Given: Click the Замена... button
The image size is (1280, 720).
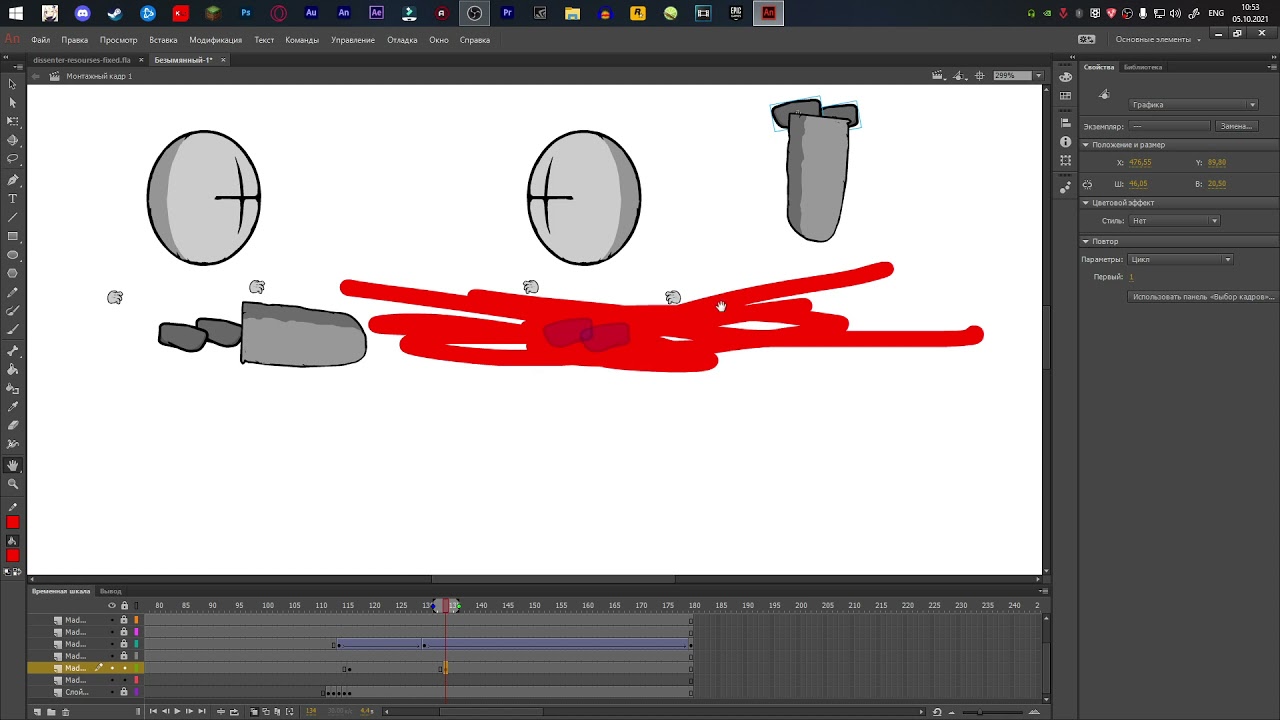Looking at the screenshot, I should [x=1236, y=126].
